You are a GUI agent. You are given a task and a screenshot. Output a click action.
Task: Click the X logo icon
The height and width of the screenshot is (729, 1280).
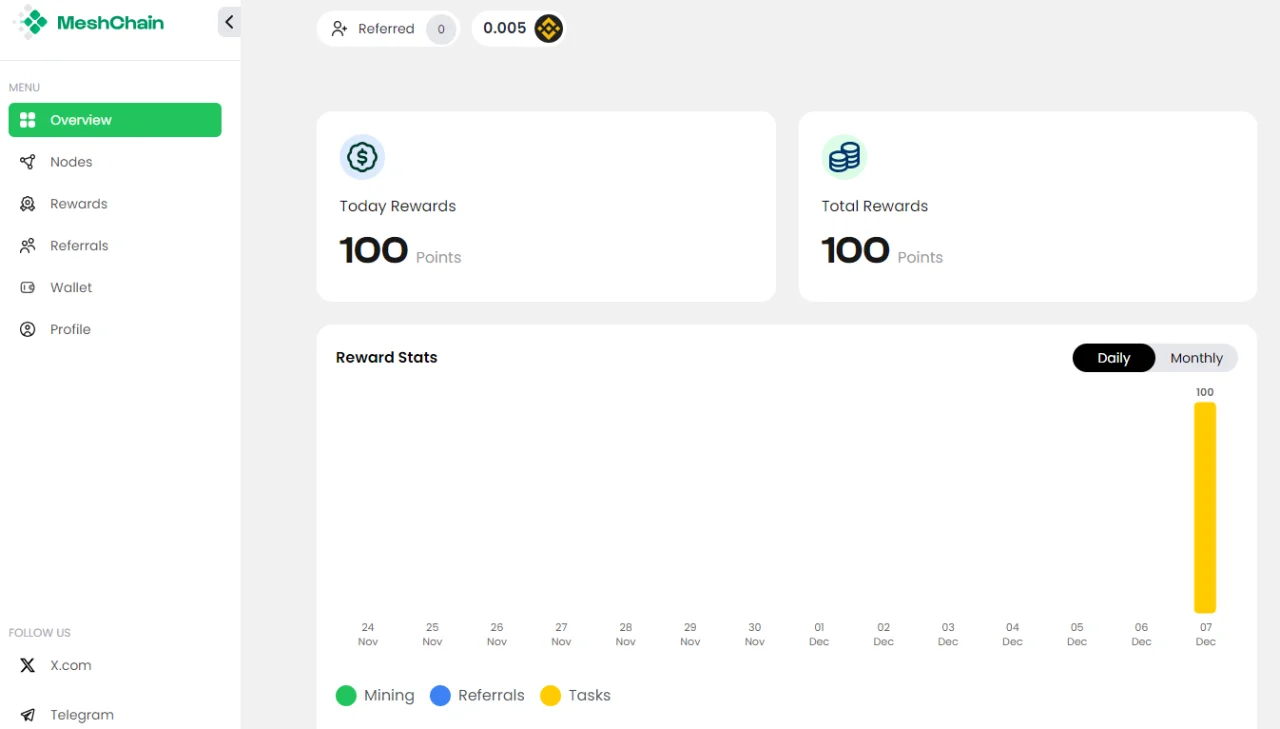click(28, 666)
